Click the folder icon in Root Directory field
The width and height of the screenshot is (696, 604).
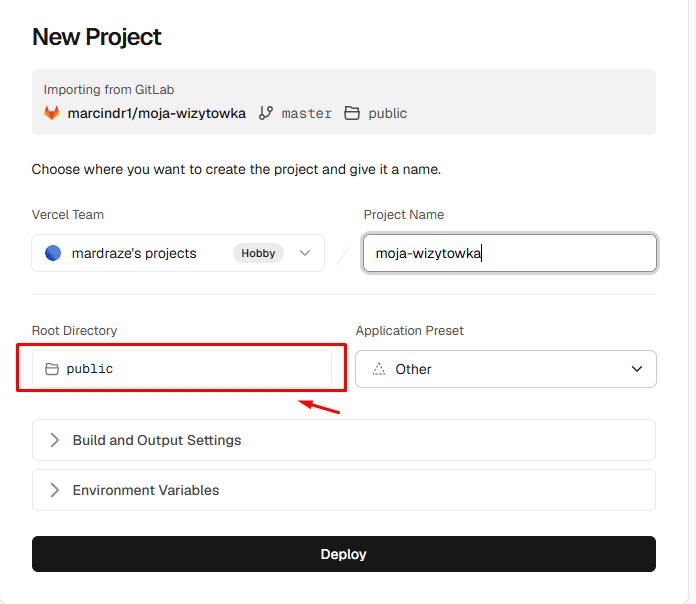52,369
